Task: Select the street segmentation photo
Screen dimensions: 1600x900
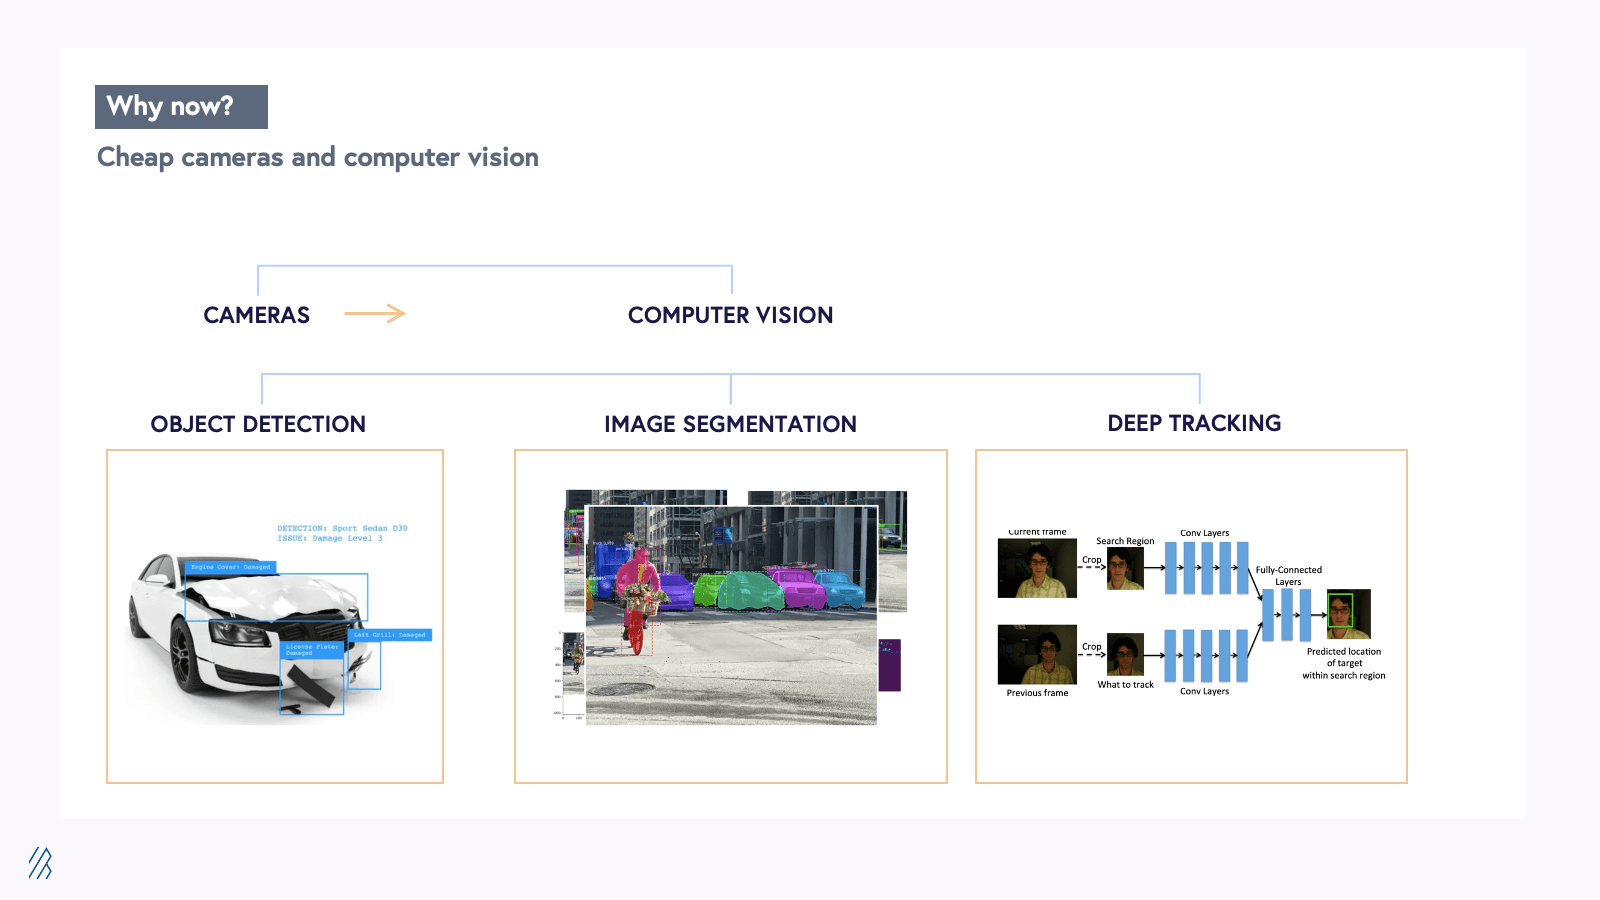Action: [731, 614]
